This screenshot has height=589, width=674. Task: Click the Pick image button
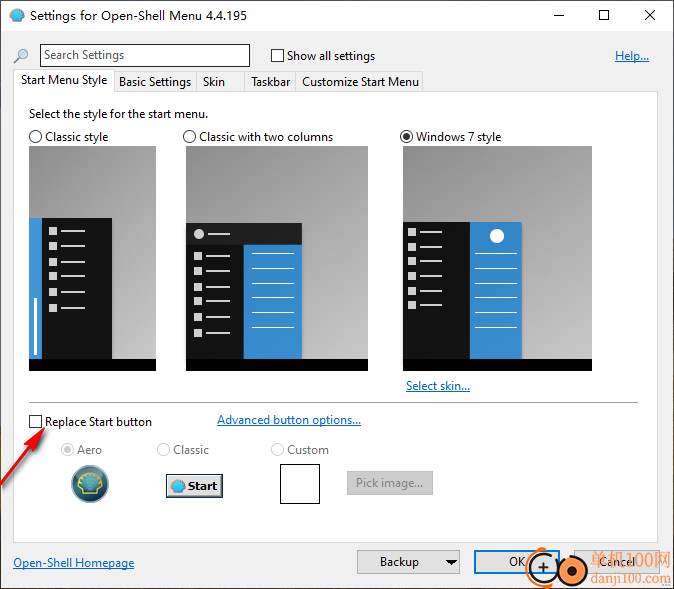[x=390, y=483]
